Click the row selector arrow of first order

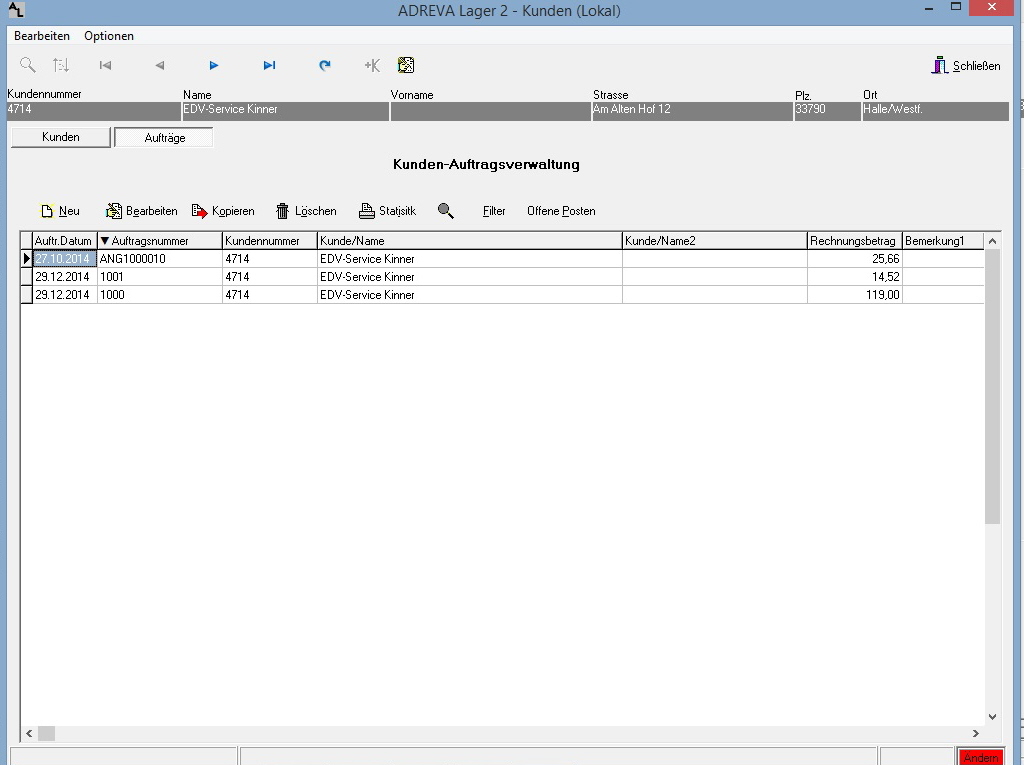(x=26, y=259)
